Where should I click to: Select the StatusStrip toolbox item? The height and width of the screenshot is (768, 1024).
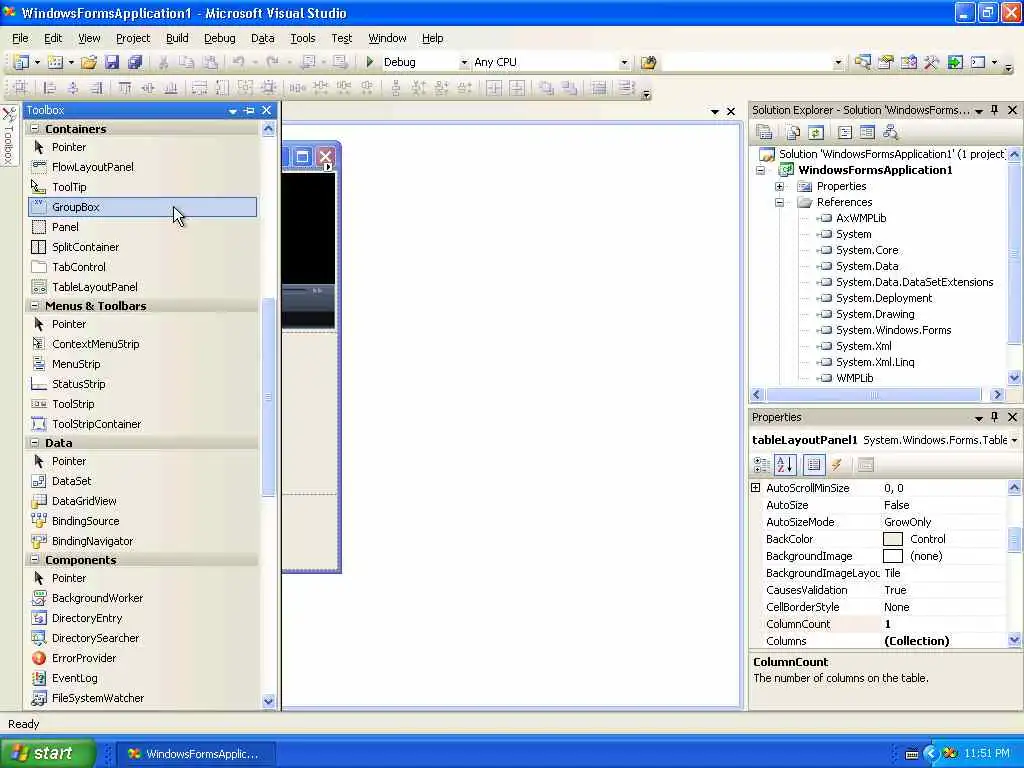(142, 384)
